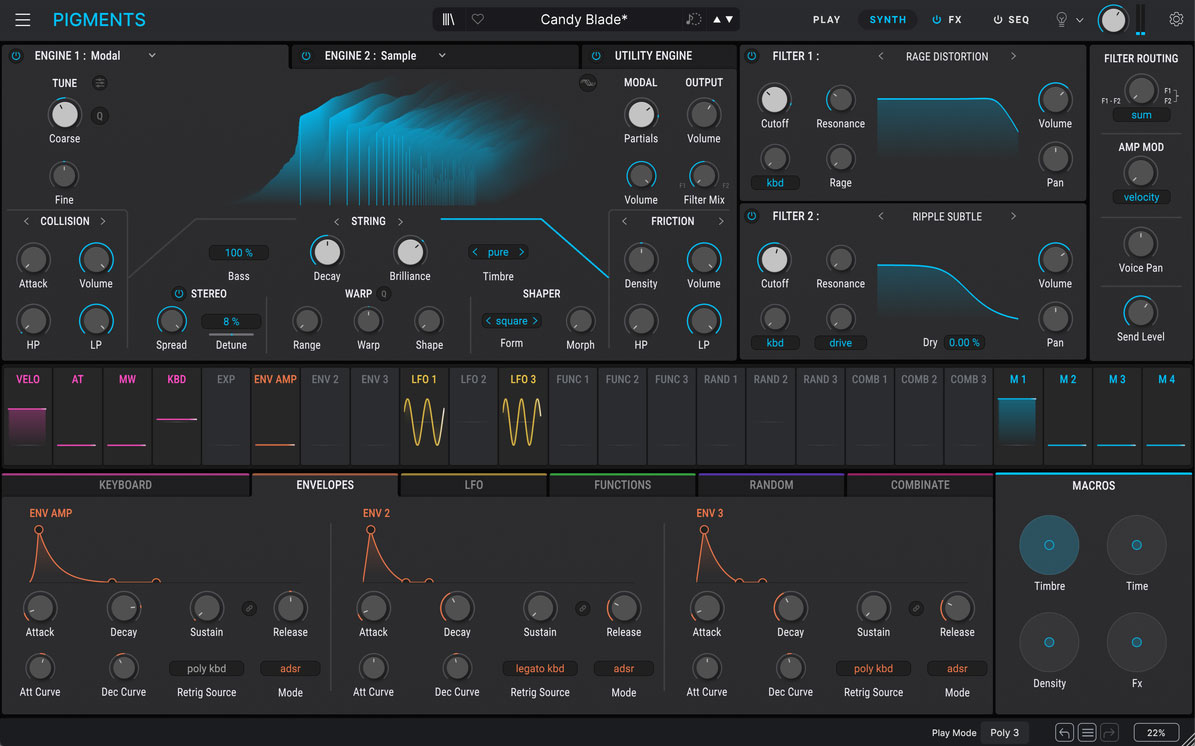Screen dimensions: 1195x746
Task: Switch to the COMBINATE tab
Action: (920, 485)
